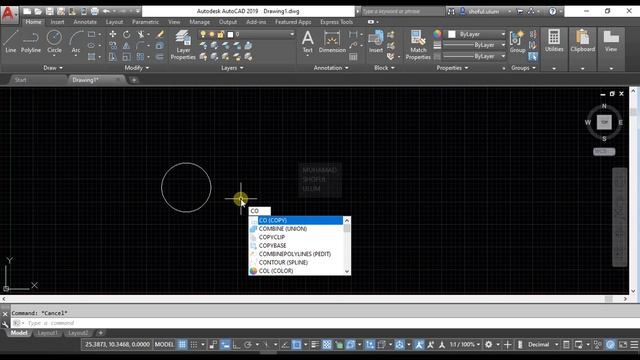
Task: Select the Dimension tool
Action: tap(332, 42)
